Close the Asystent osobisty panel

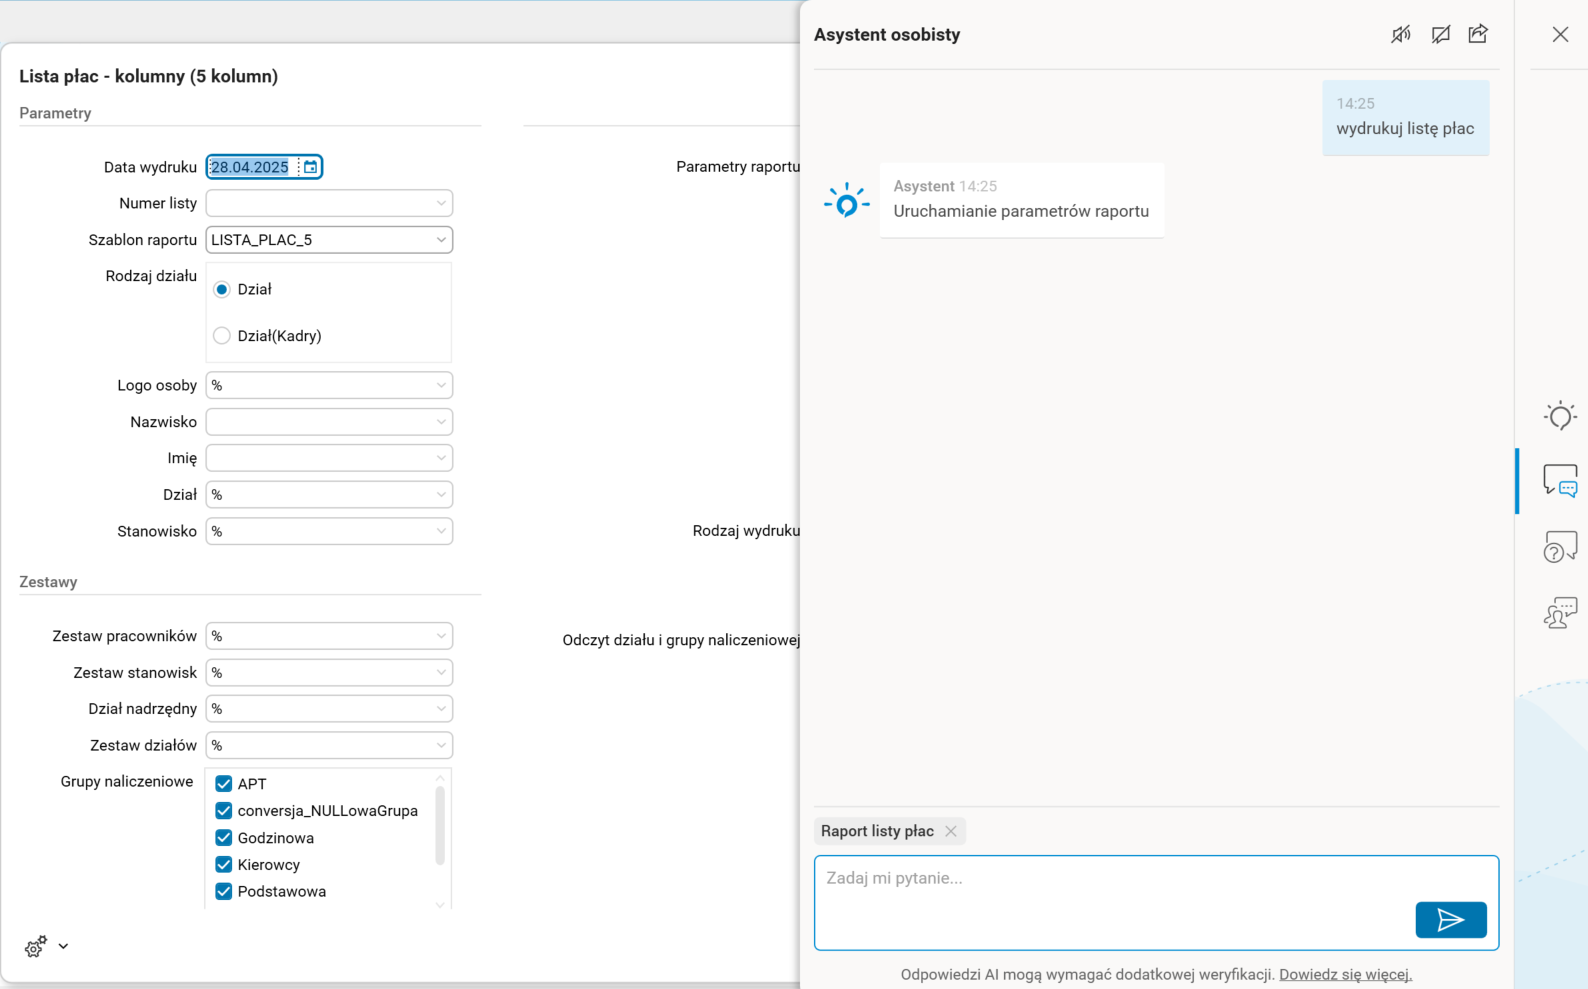click(x=1560, y=34)
